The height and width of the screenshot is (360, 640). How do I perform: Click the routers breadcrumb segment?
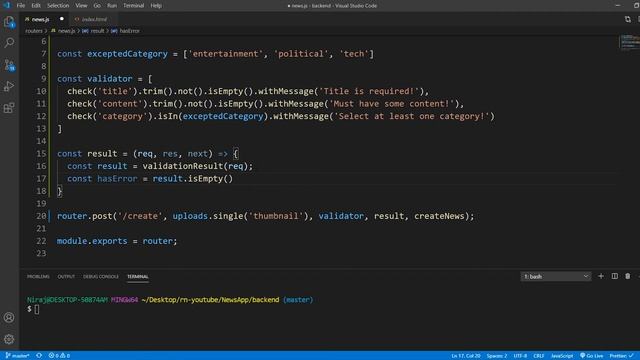pyautogui.click(x=34, y=31)
